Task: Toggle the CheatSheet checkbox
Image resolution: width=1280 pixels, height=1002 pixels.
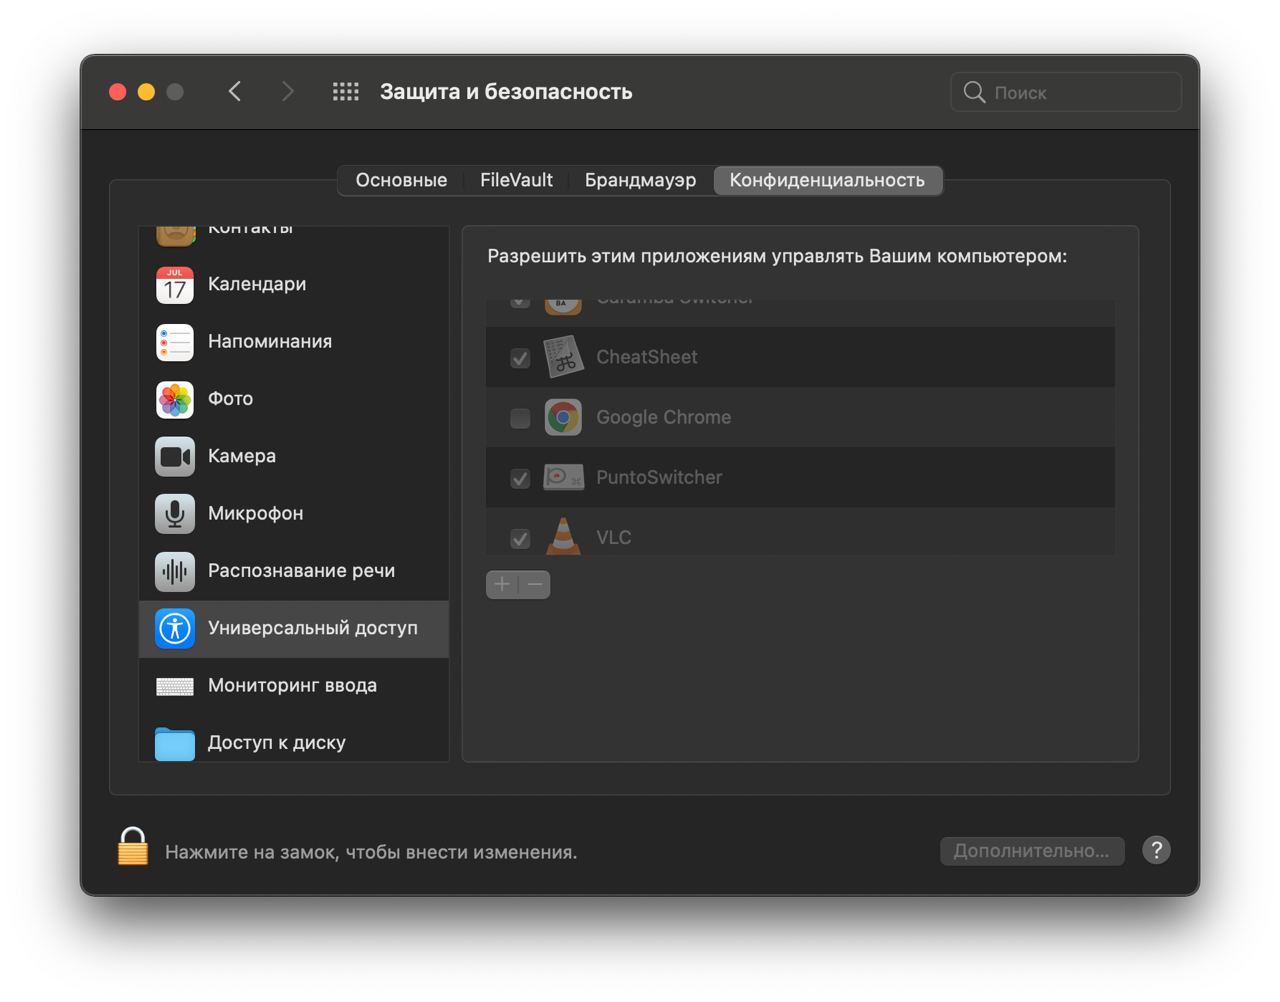Action: click(520, 358)
